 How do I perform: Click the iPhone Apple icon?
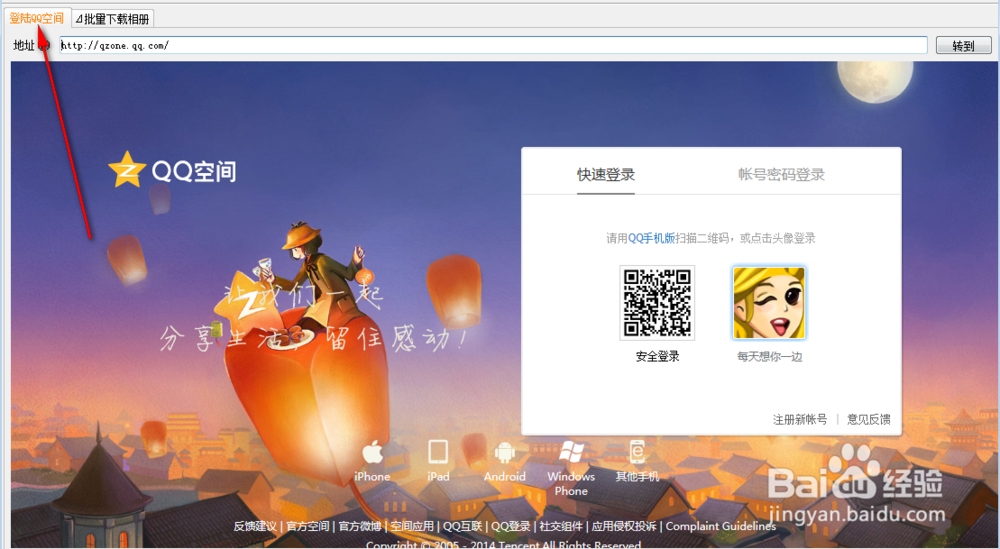[x=372, y=452]
